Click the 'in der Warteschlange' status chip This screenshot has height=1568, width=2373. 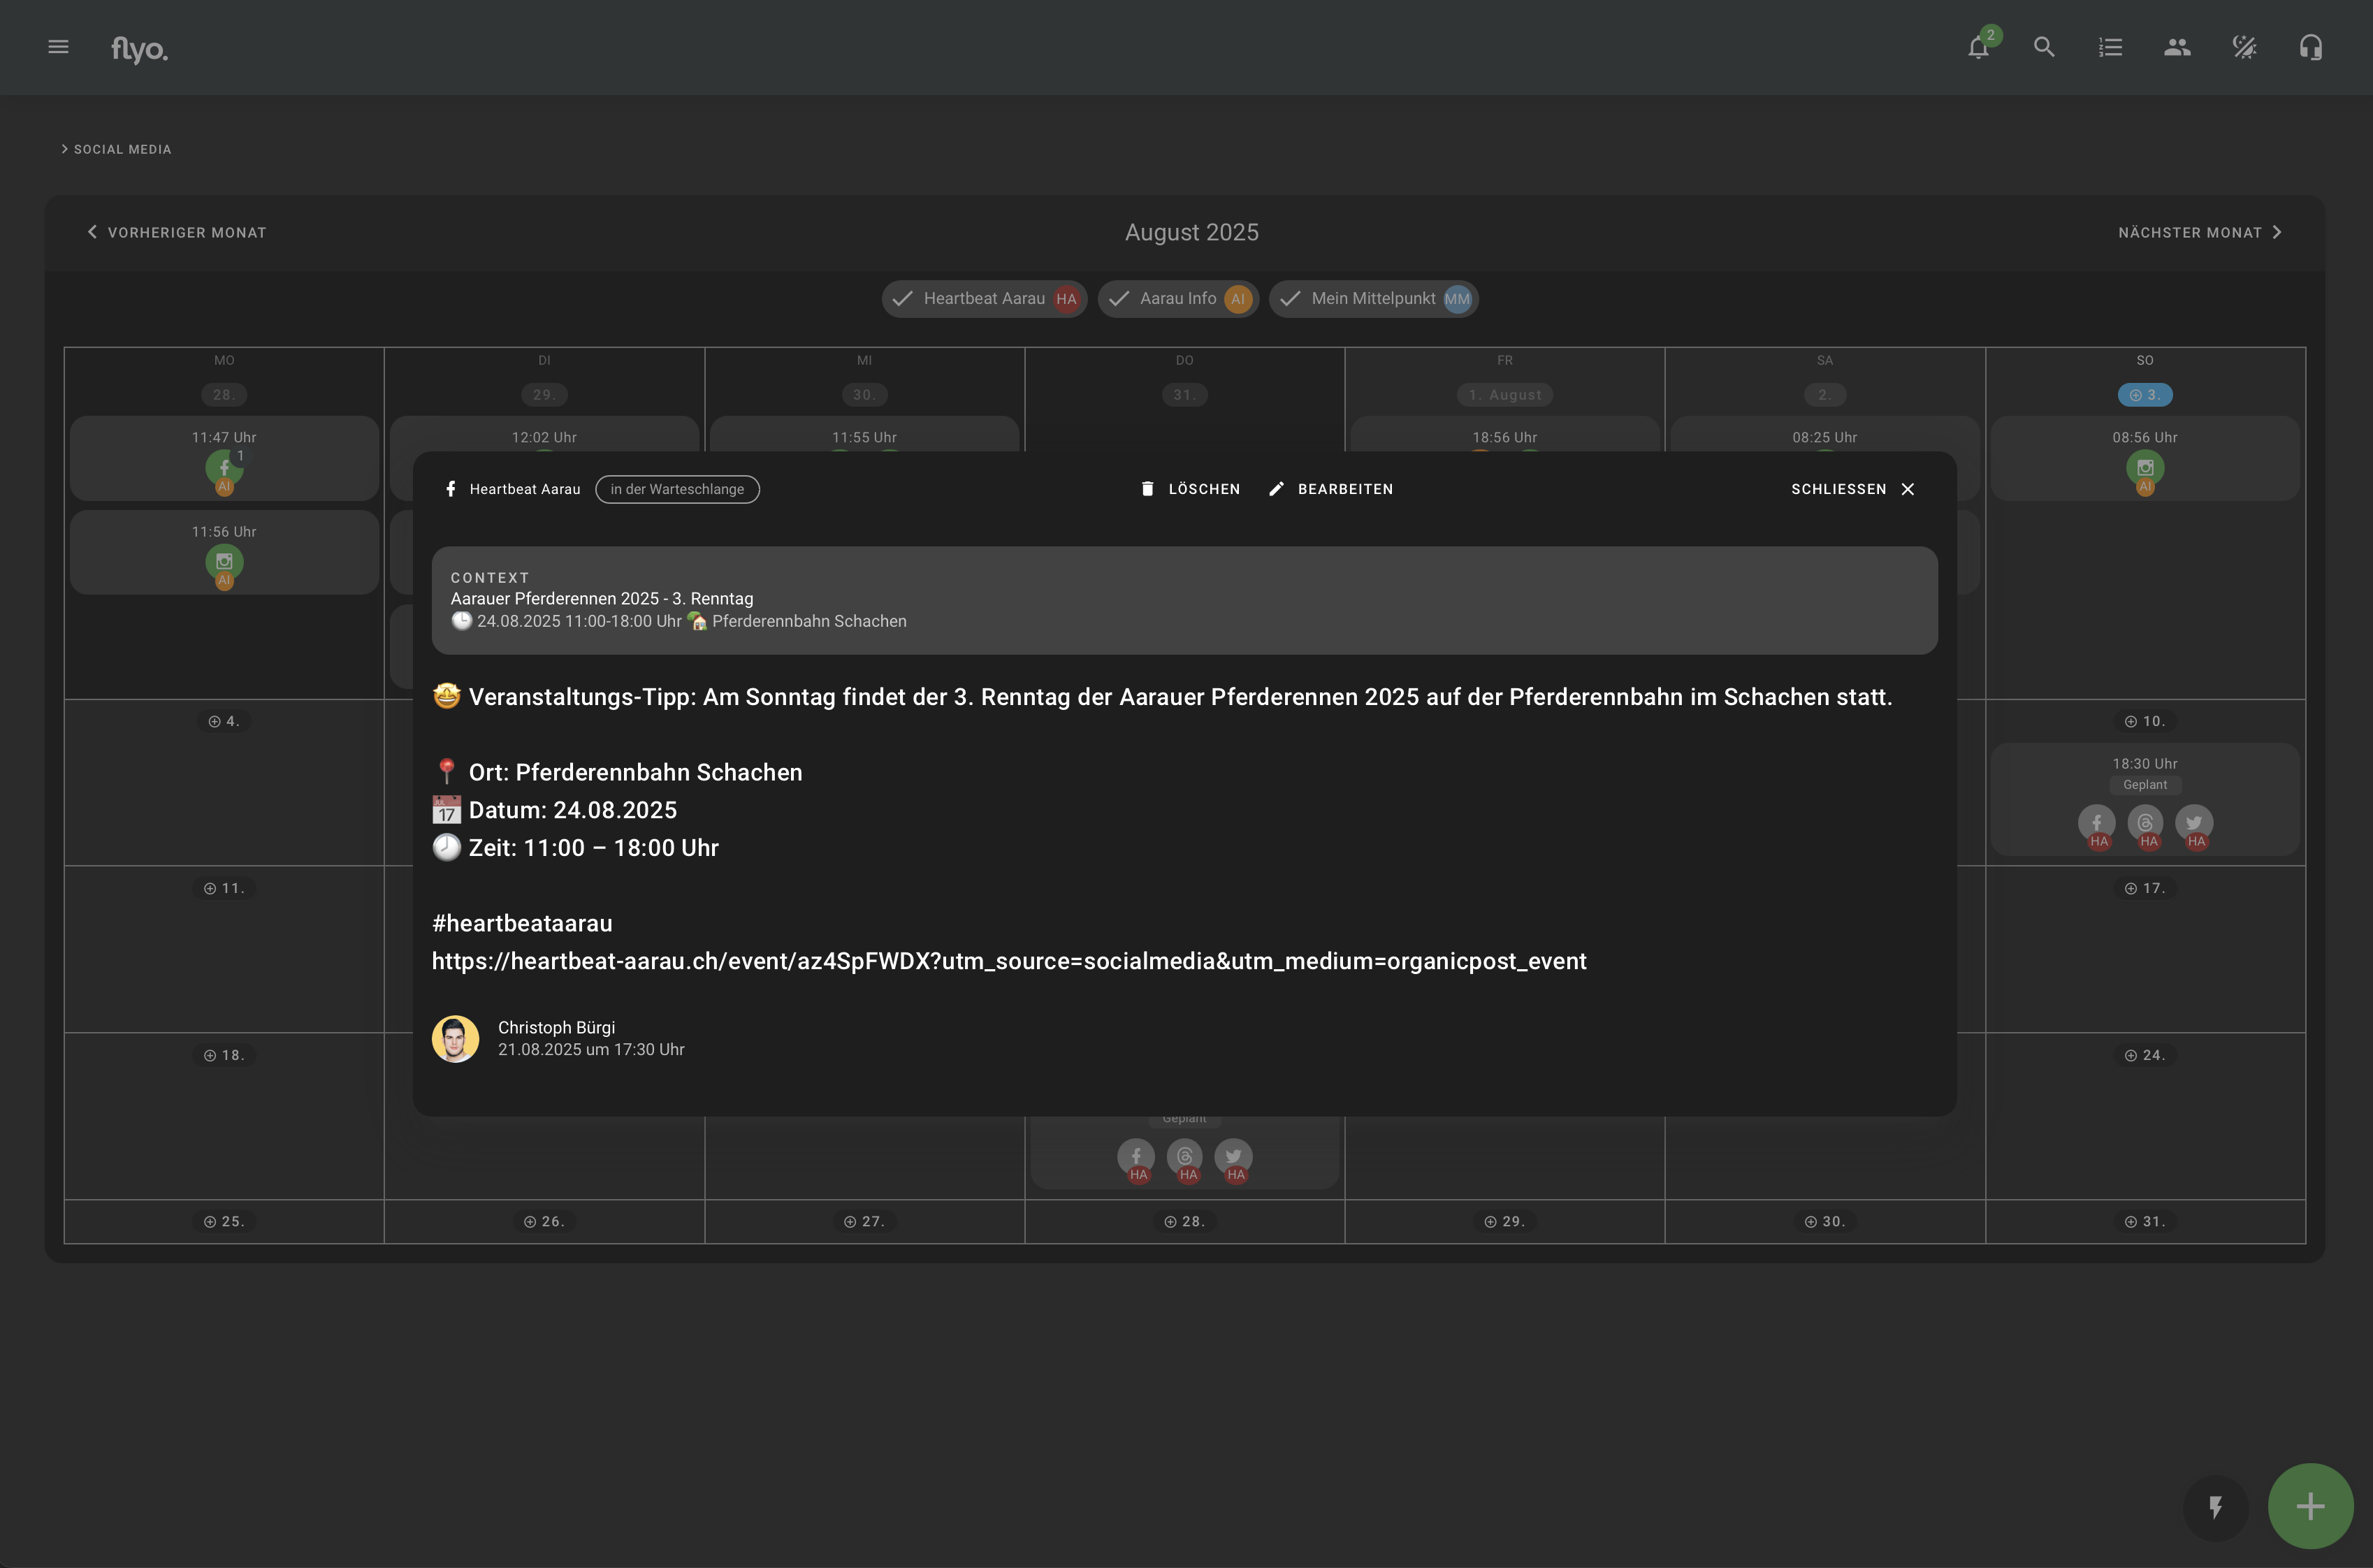point(677,489)
